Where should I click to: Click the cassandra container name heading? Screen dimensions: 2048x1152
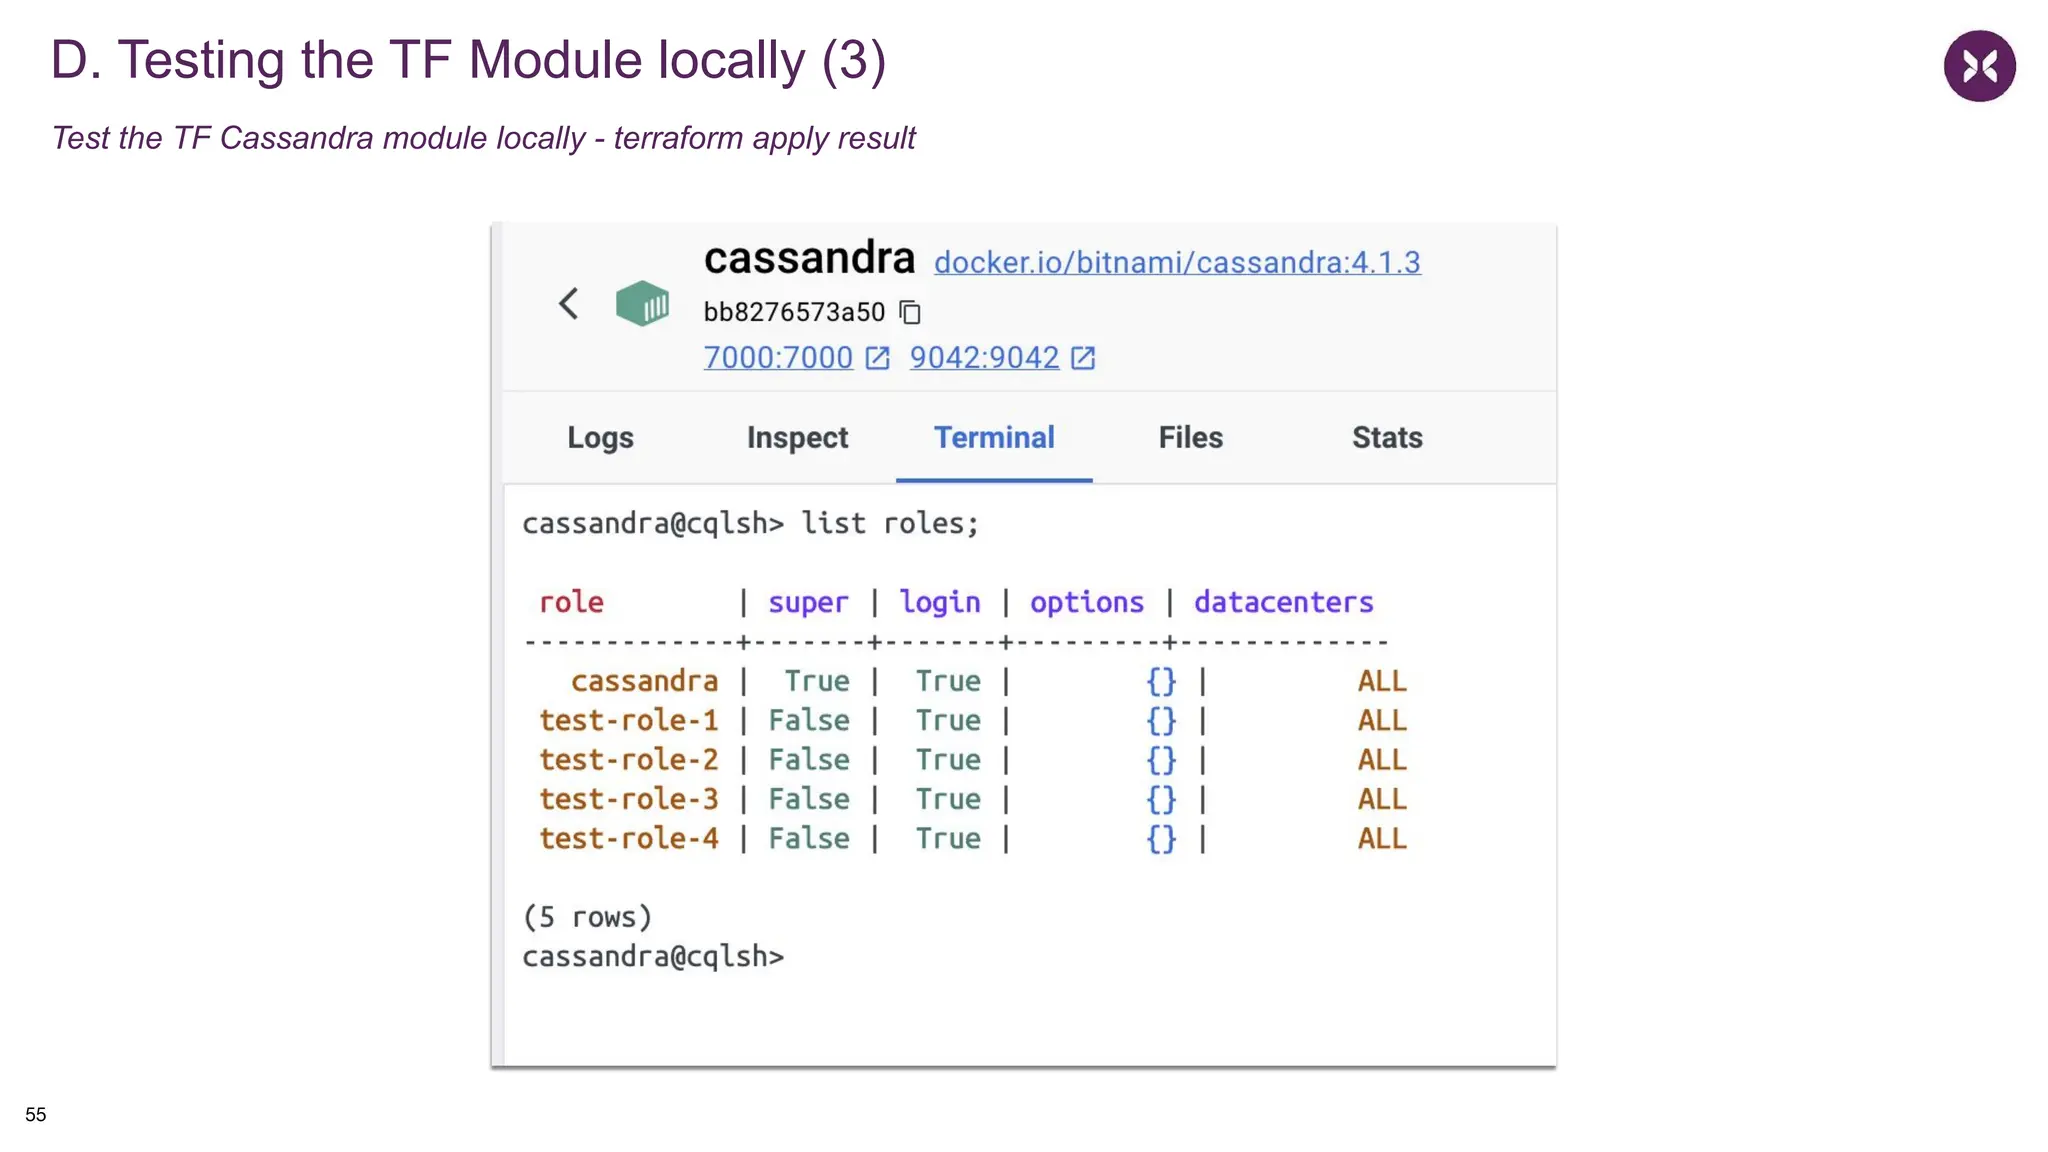point(809,258)
